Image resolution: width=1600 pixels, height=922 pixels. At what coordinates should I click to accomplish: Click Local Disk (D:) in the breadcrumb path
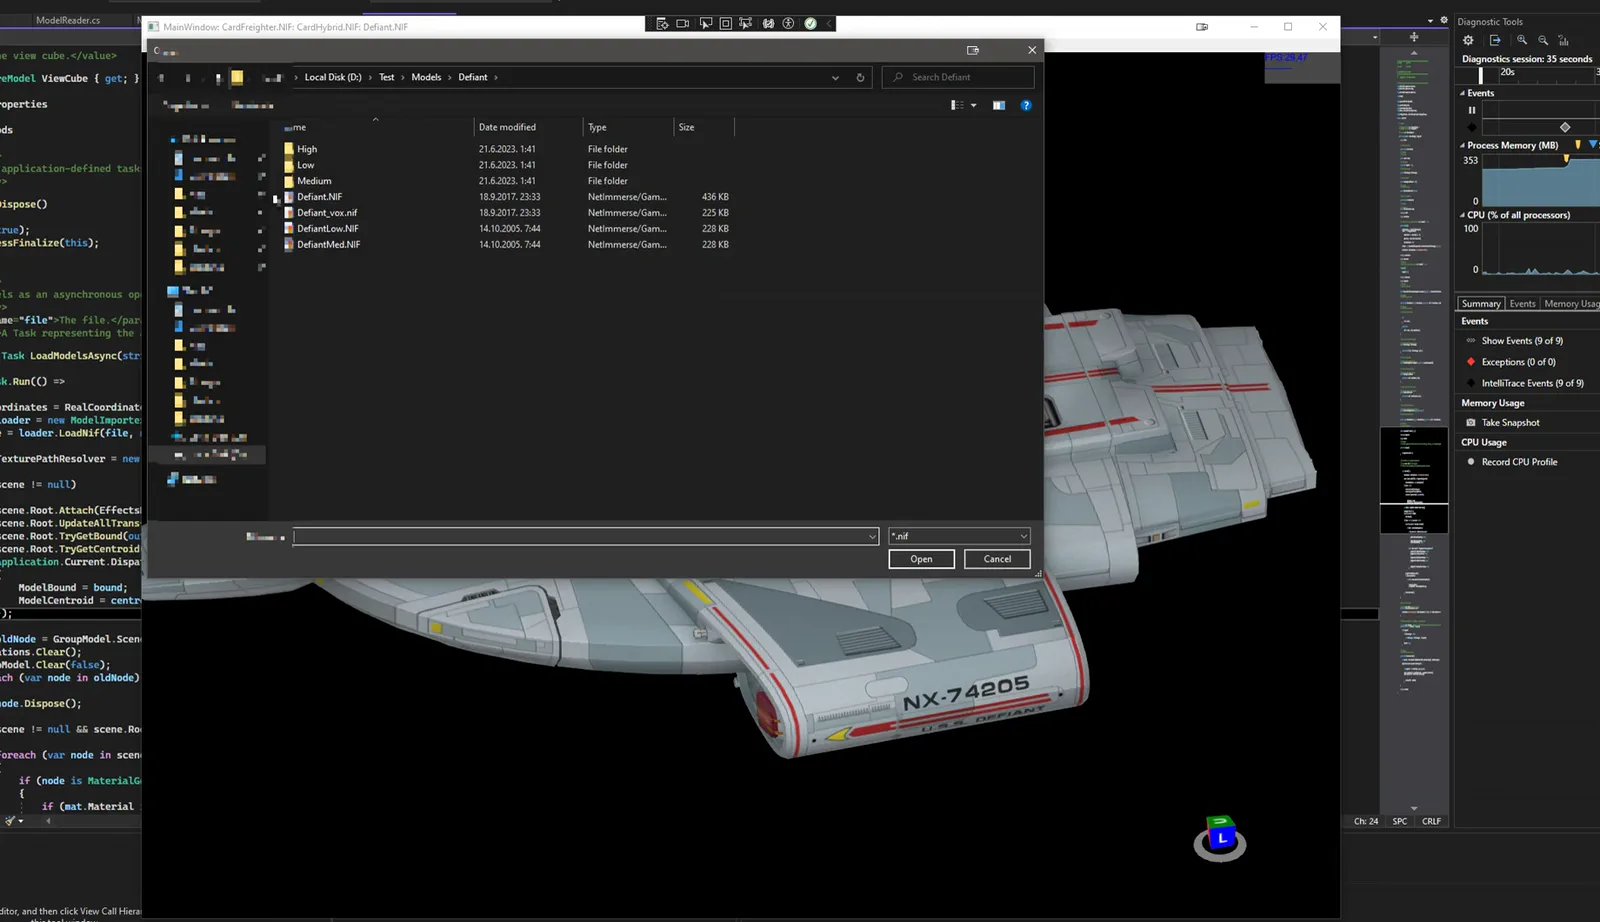333,77
